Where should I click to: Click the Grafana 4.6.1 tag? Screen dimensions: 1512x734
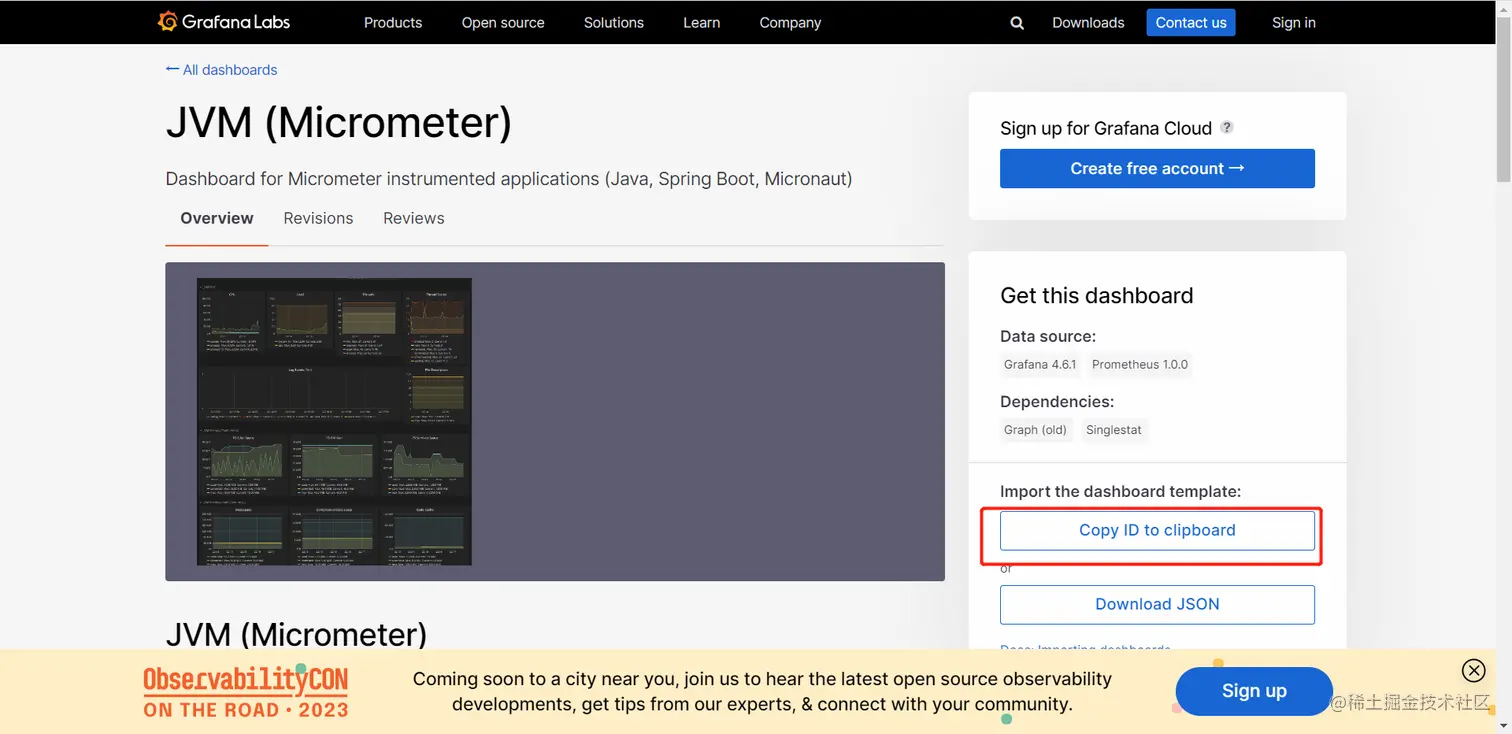pos(1040,365)
